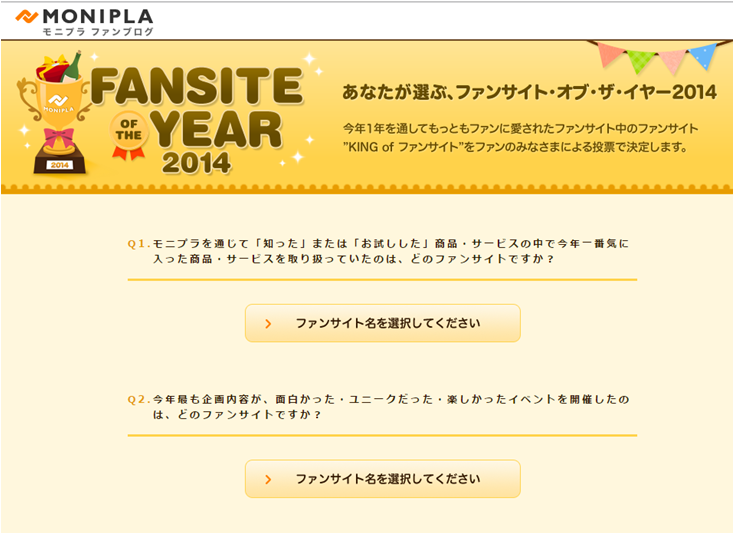Open the Q2 fansite name selector
The height and width of the screenshot is (534, 734).
[382, 479]
